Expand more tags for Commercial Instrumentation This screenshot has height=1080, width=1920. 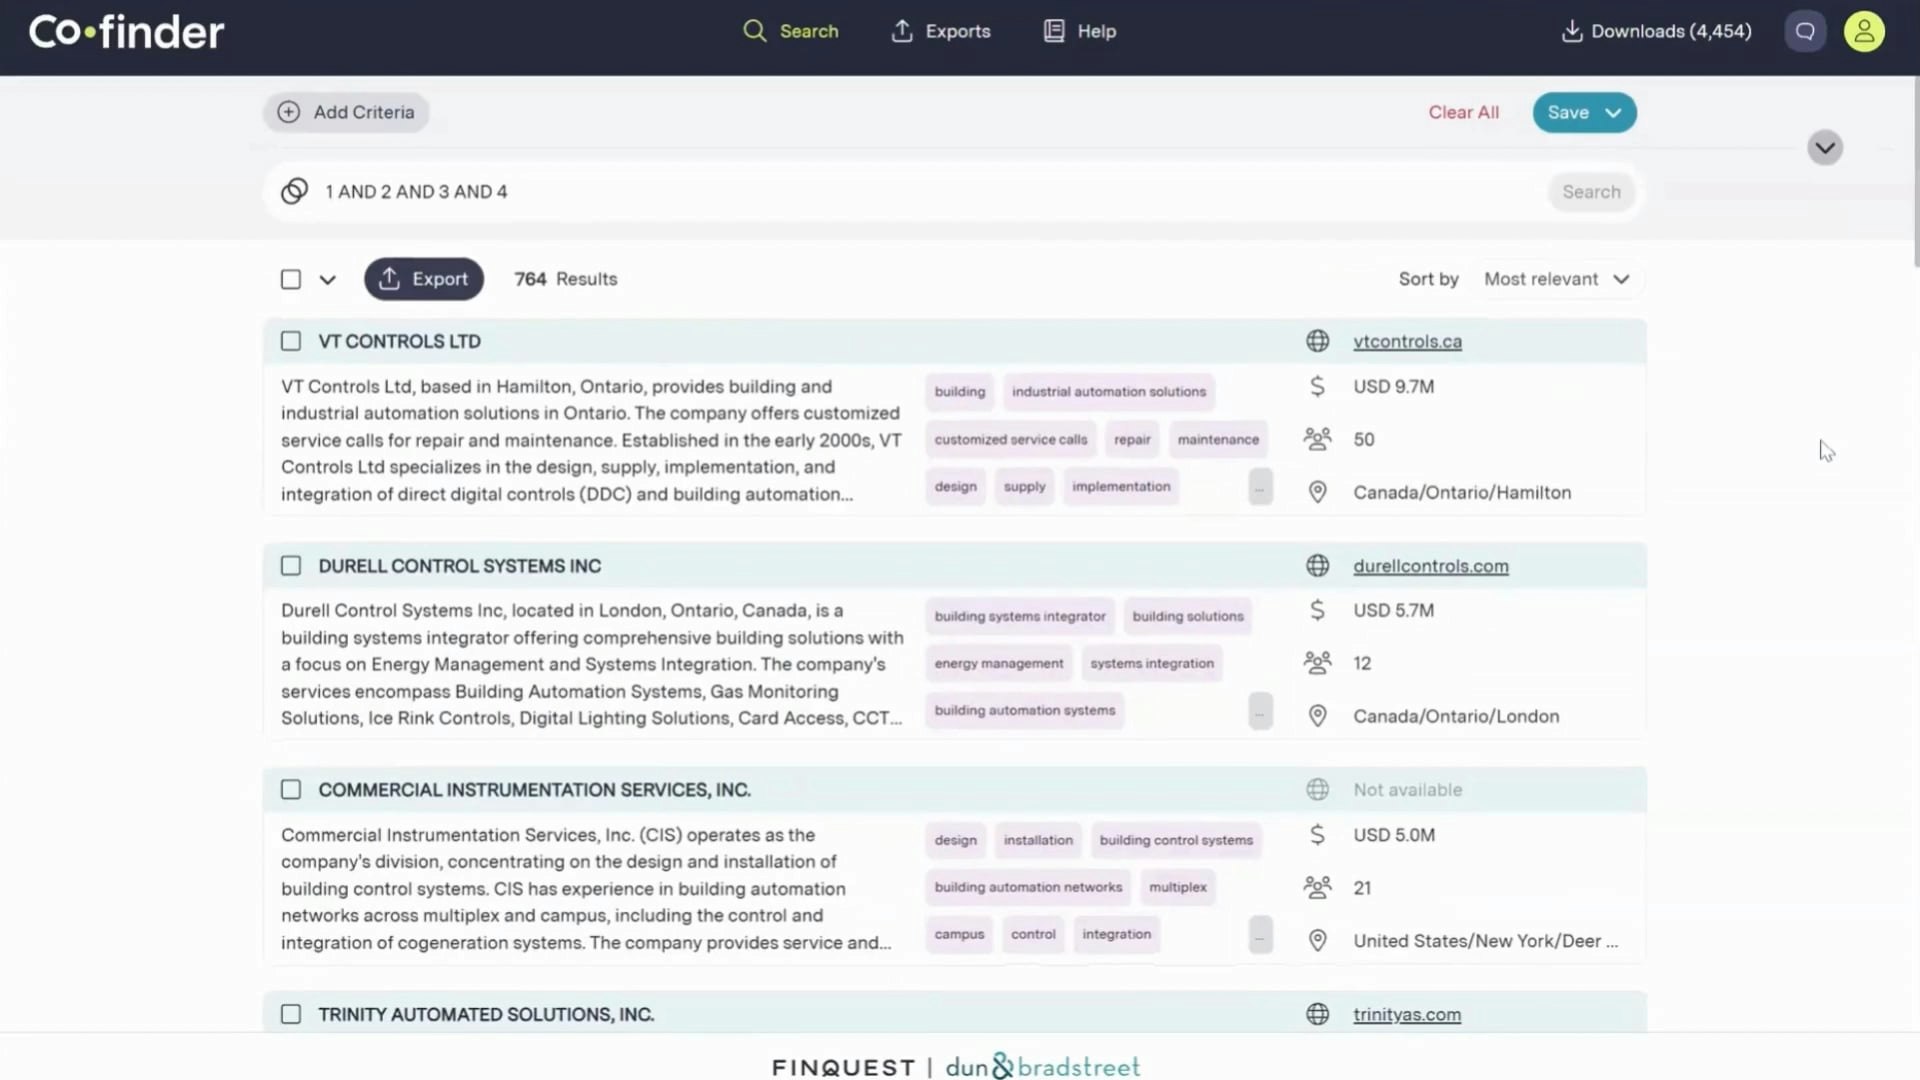click(1260, 935)
